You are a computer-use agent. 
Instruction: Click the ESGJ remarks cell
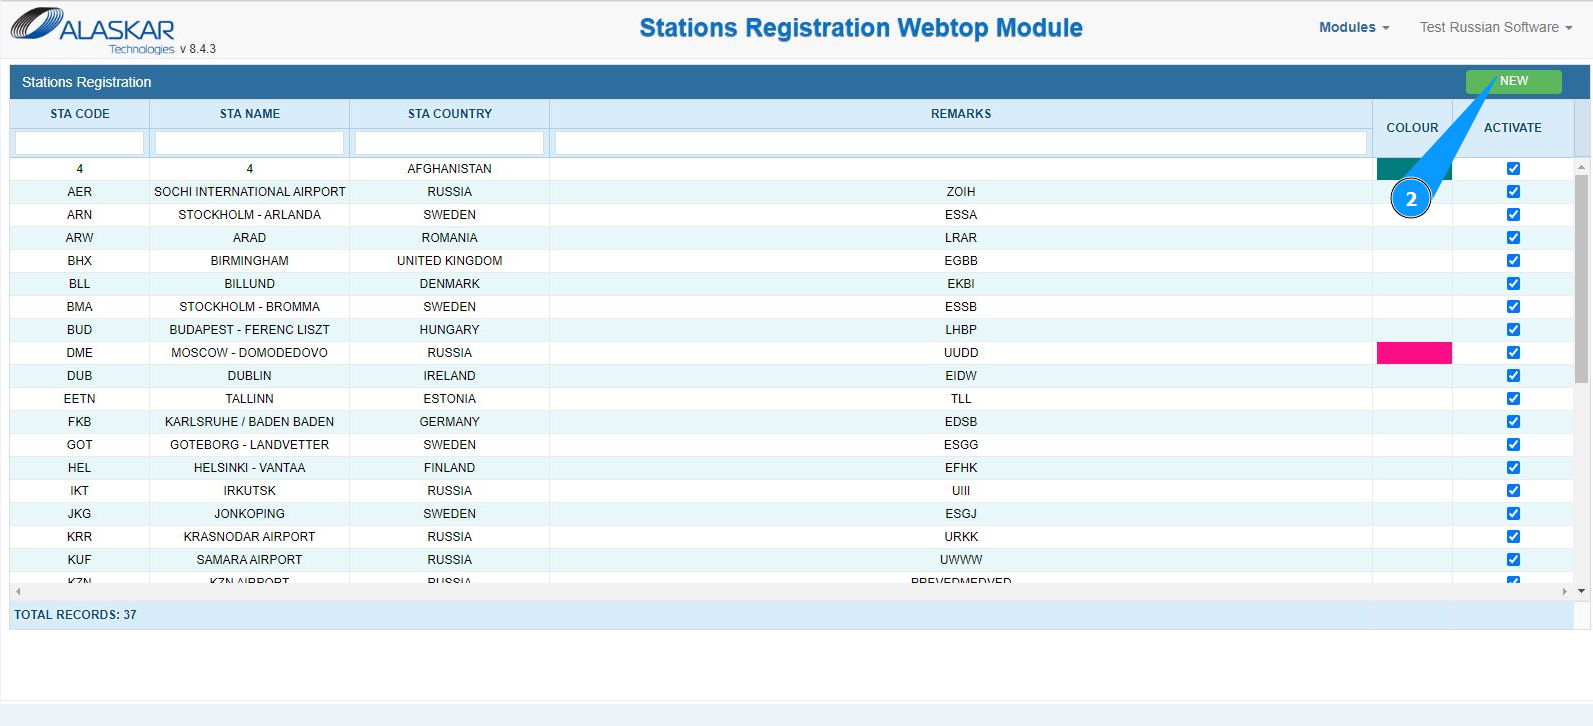click(961, 514)
